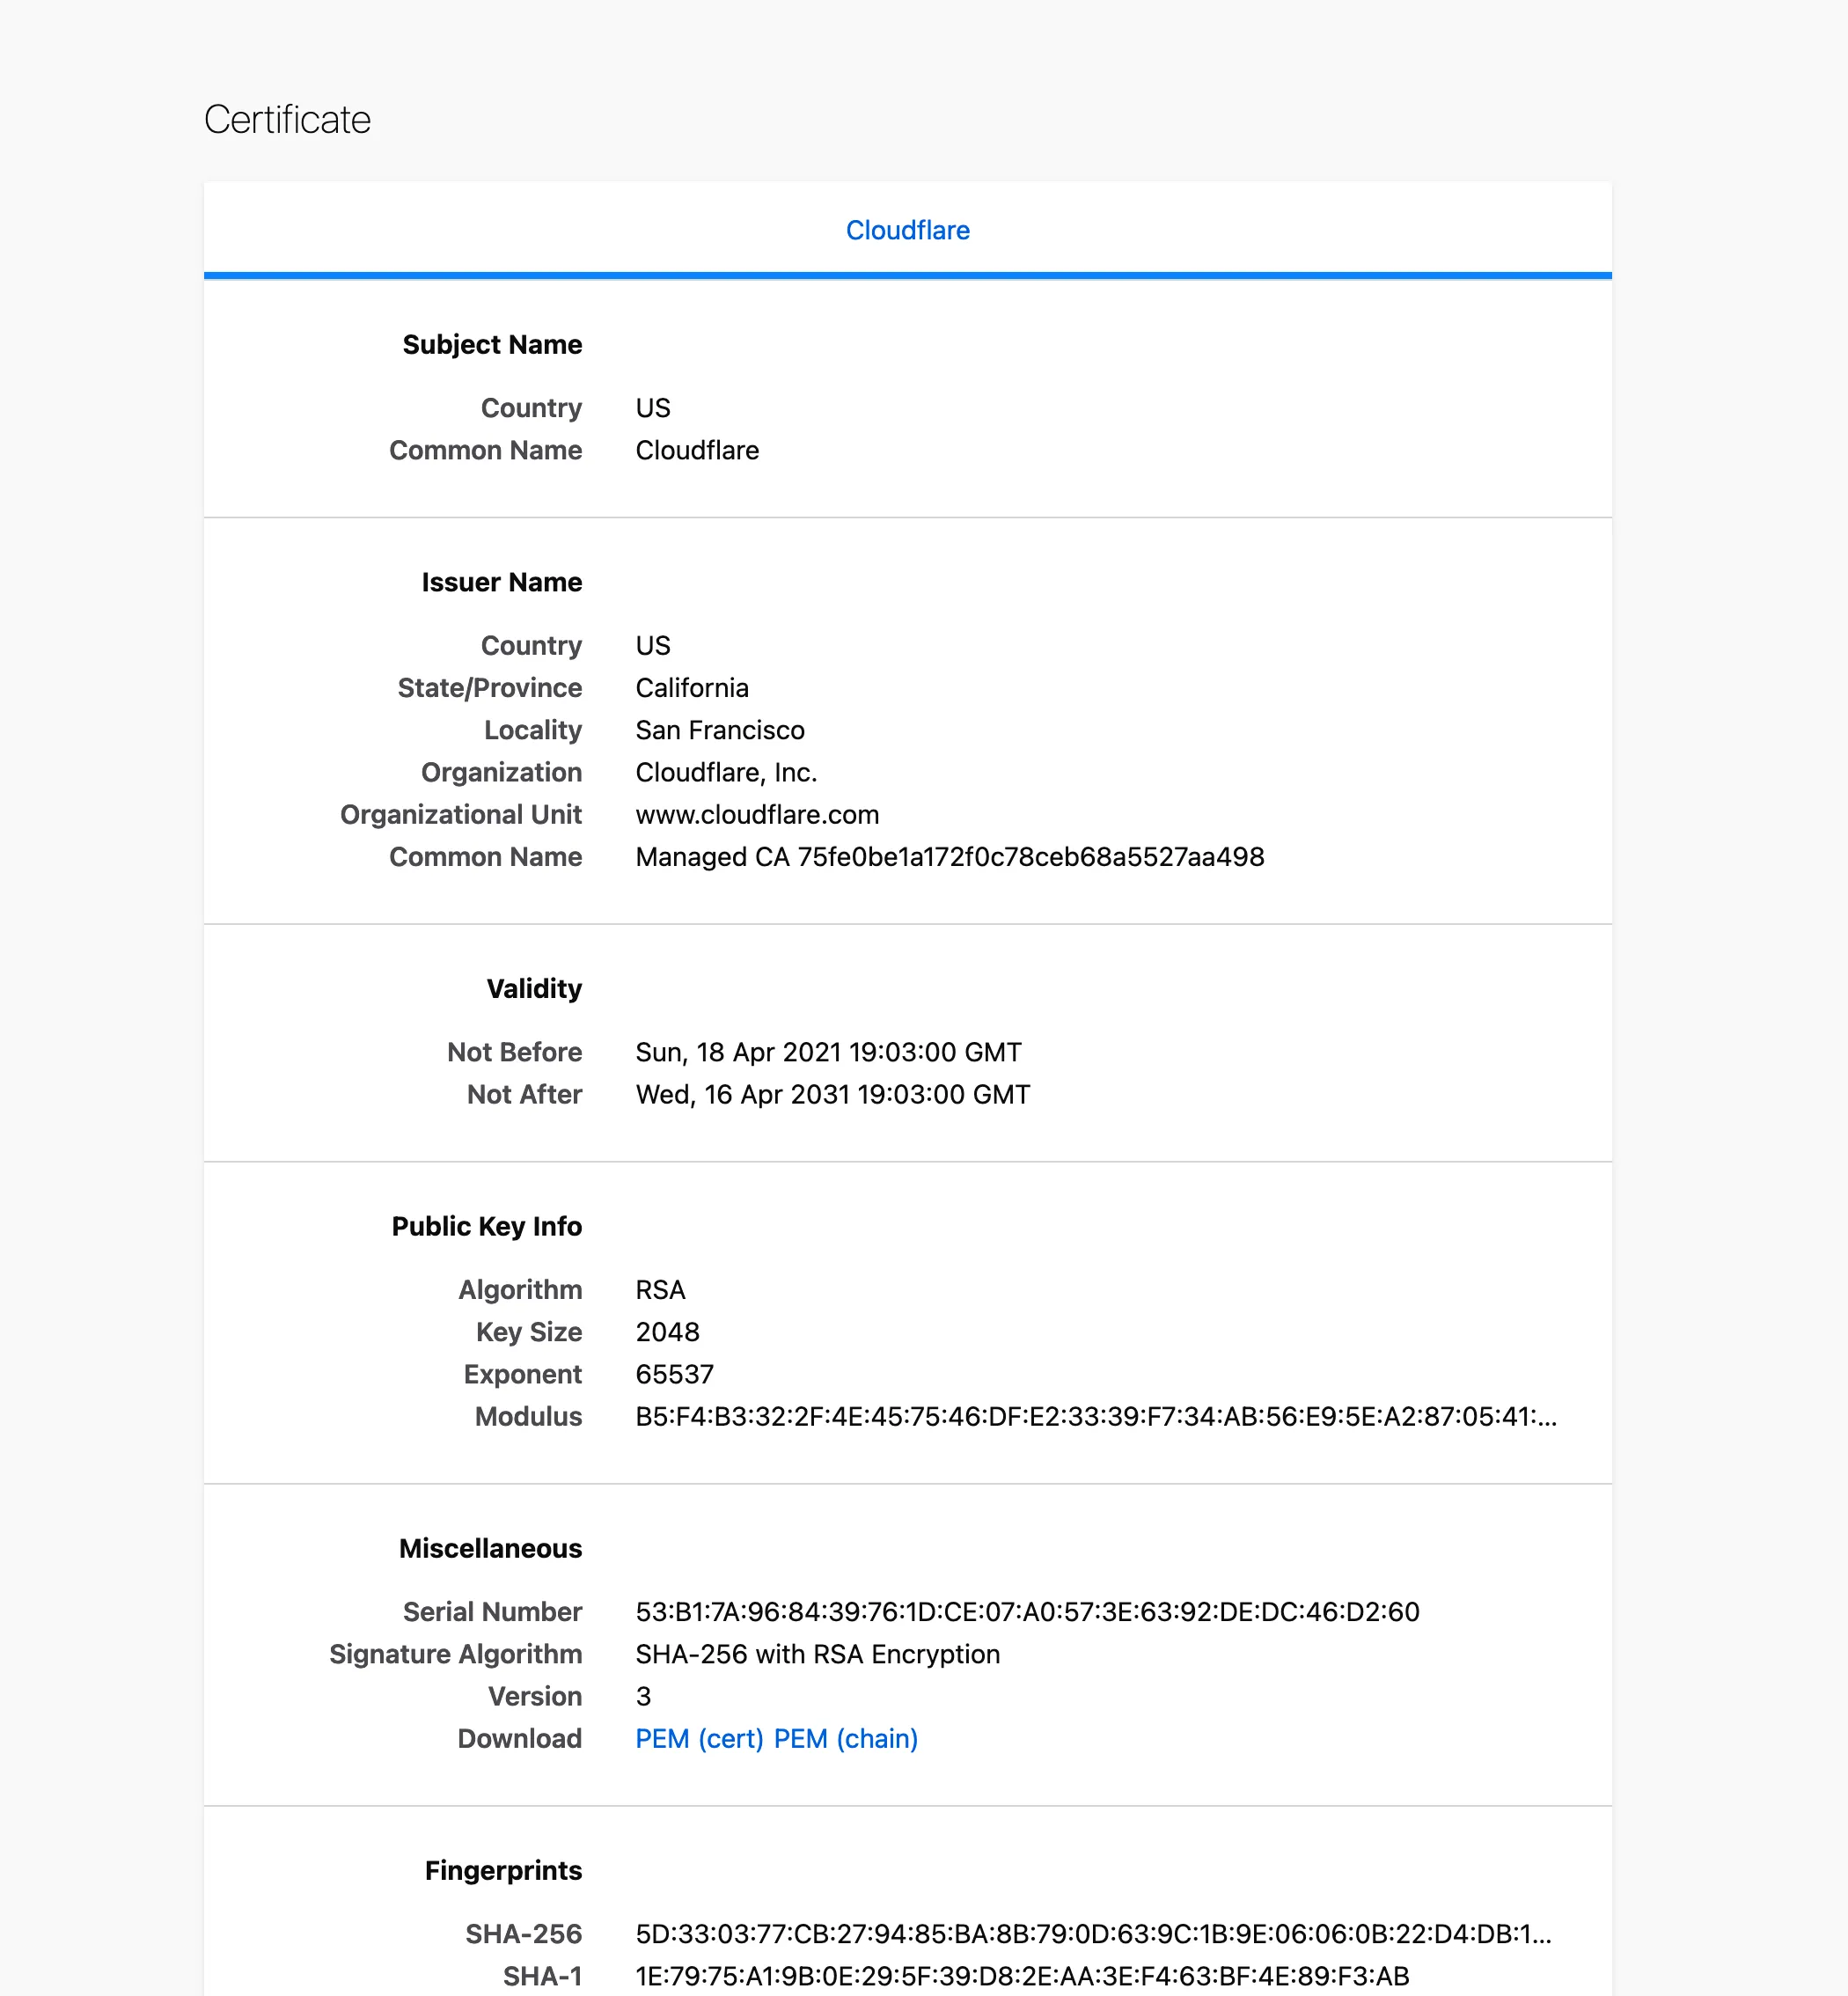
Task: Click the Subject Name section heading
Action: pyautogui.click(x=492, y=345)
